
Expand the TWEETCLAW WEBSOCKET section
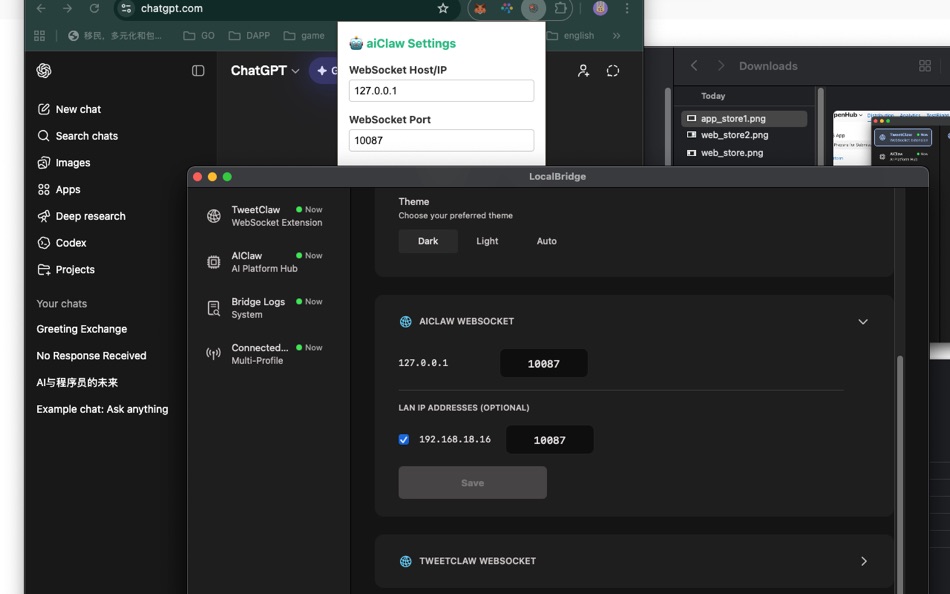pos(863,561)
